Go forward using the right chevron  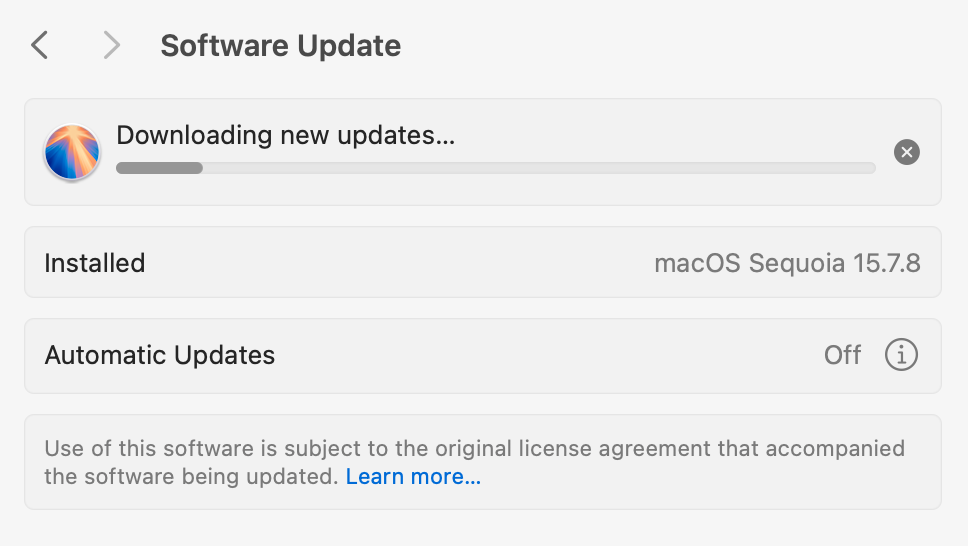tap(111, 45)
